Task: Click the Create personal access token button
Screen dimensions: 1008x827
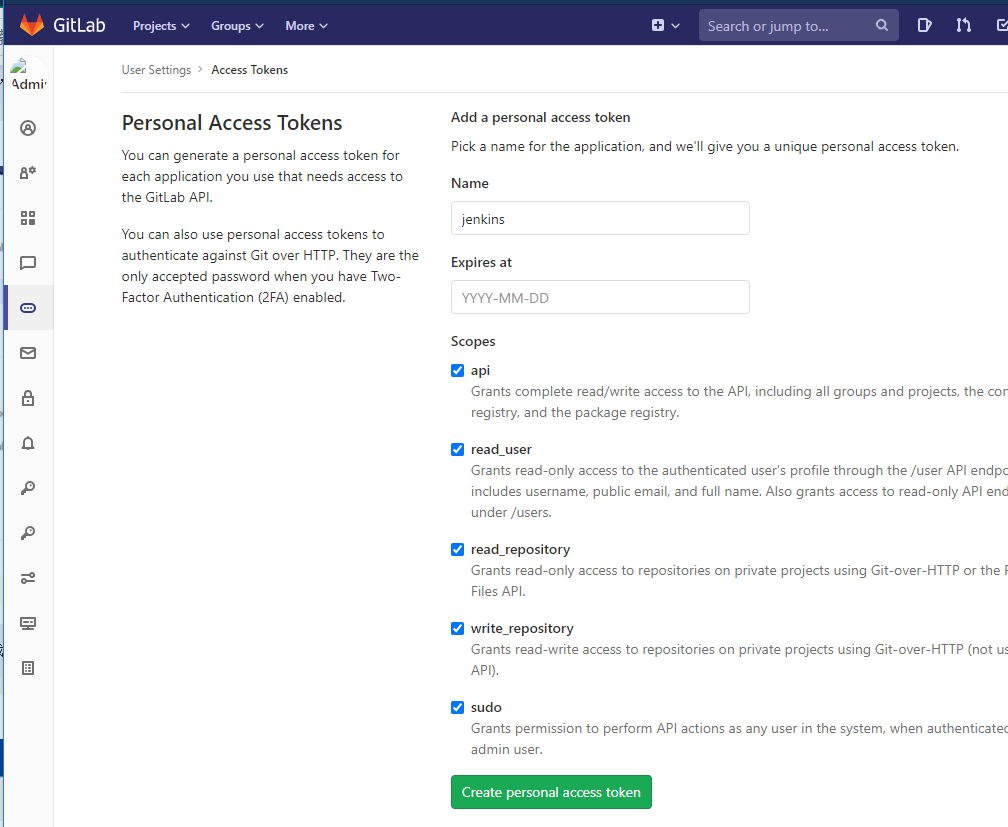Action: (x=551, y=792)
